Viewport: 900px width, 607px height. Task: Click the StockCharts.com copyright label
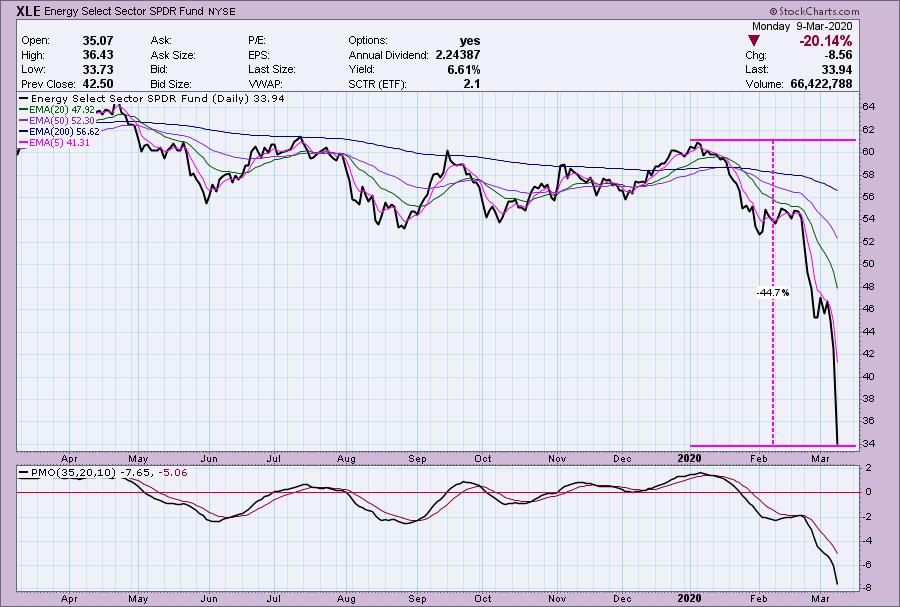(814, 11)
